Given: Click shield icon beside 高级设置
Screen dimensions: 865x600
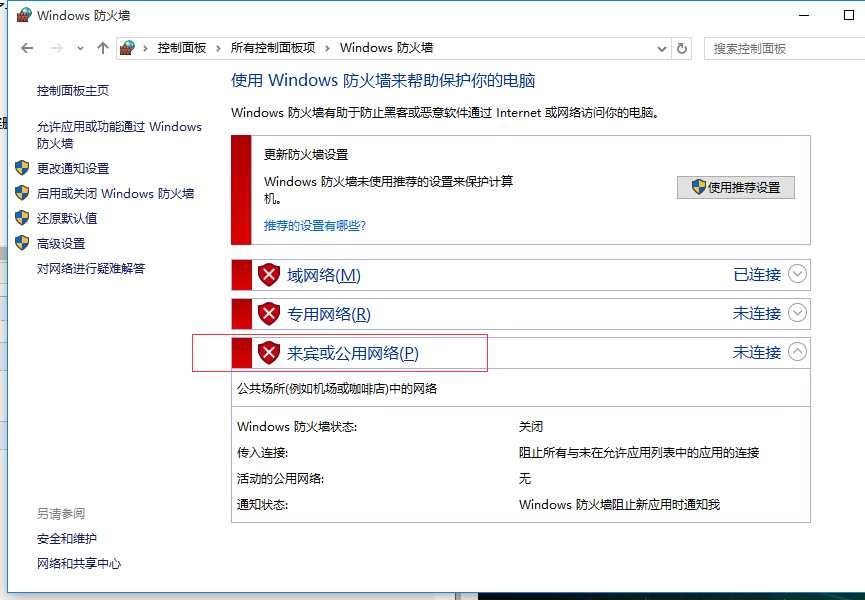Looking at the screenshot, I should 22,243.
